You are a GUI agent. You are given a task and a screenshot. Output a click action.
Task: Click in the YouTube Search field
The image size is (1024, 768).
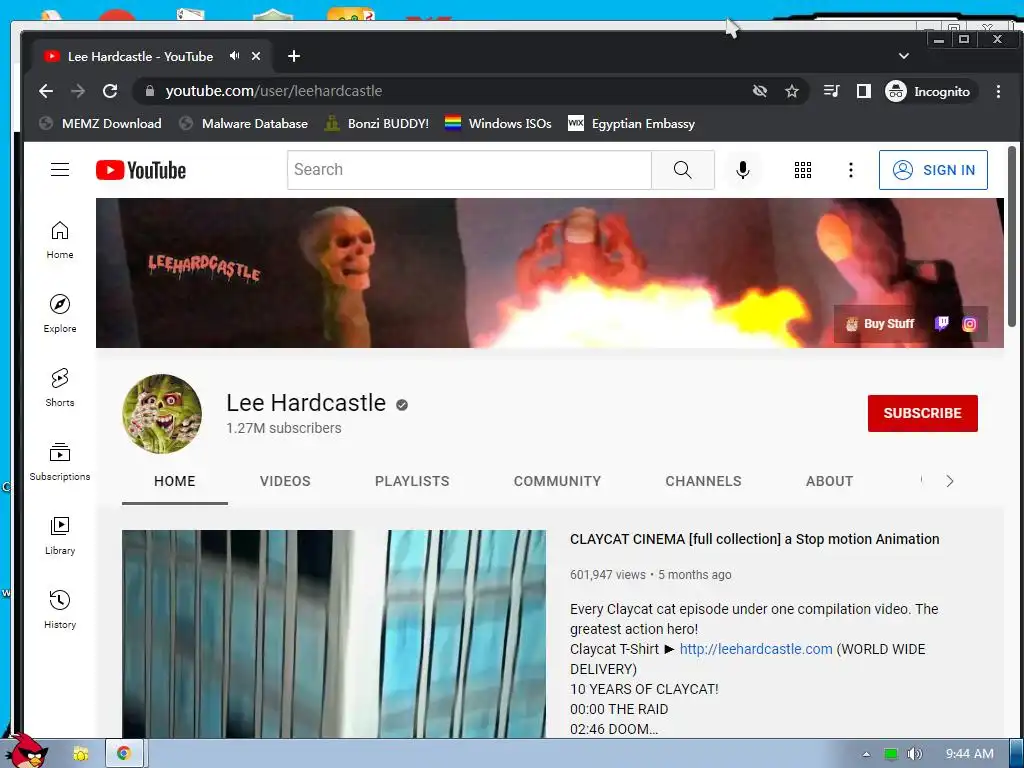[x=469, y=170]
